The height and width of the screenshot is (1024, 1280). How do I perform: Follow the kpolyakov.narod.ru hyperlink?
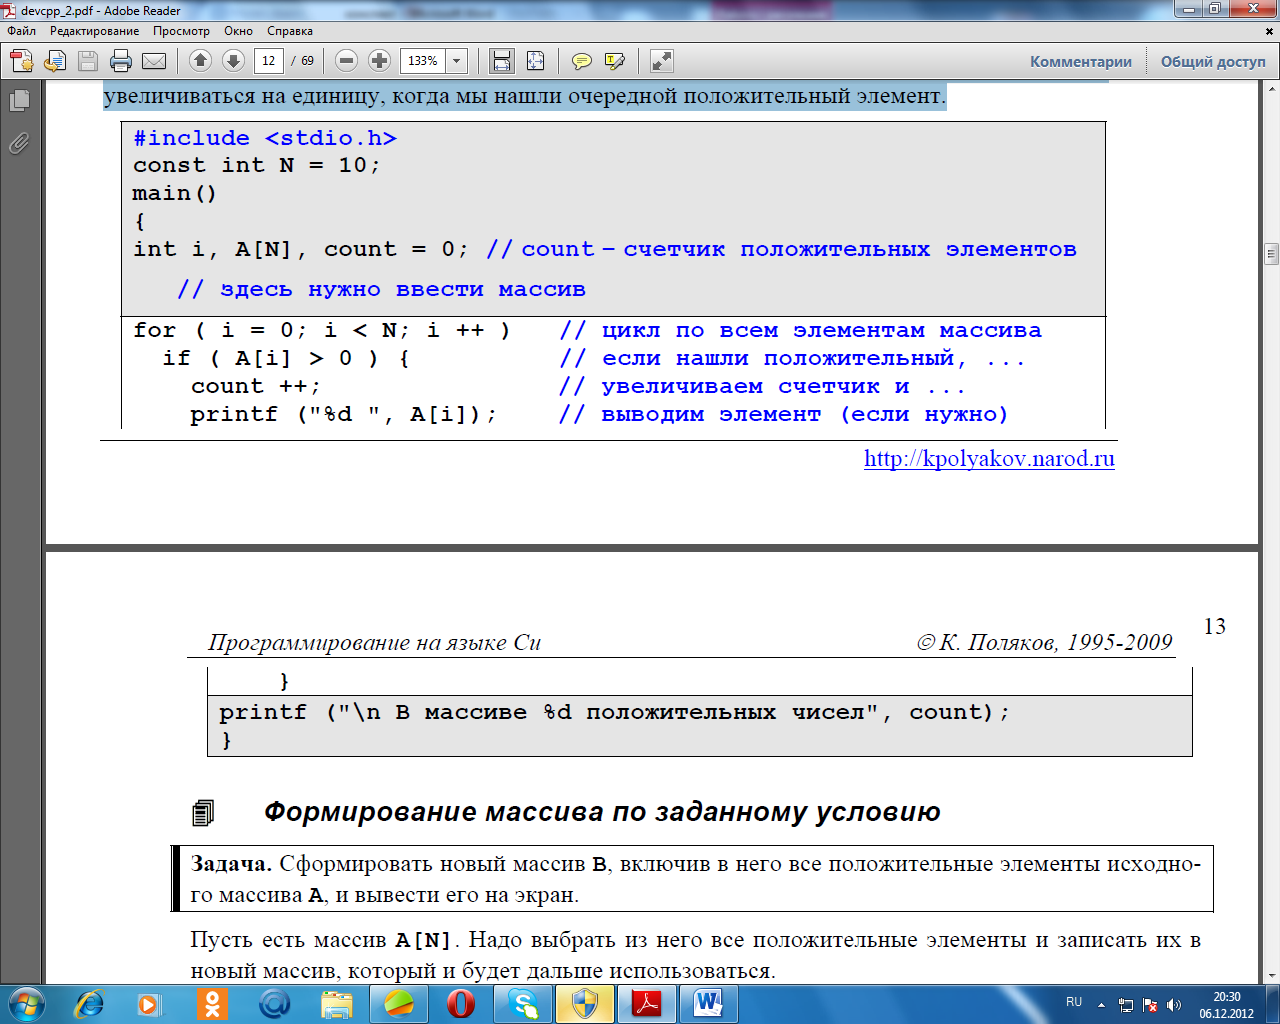(989, 458)
